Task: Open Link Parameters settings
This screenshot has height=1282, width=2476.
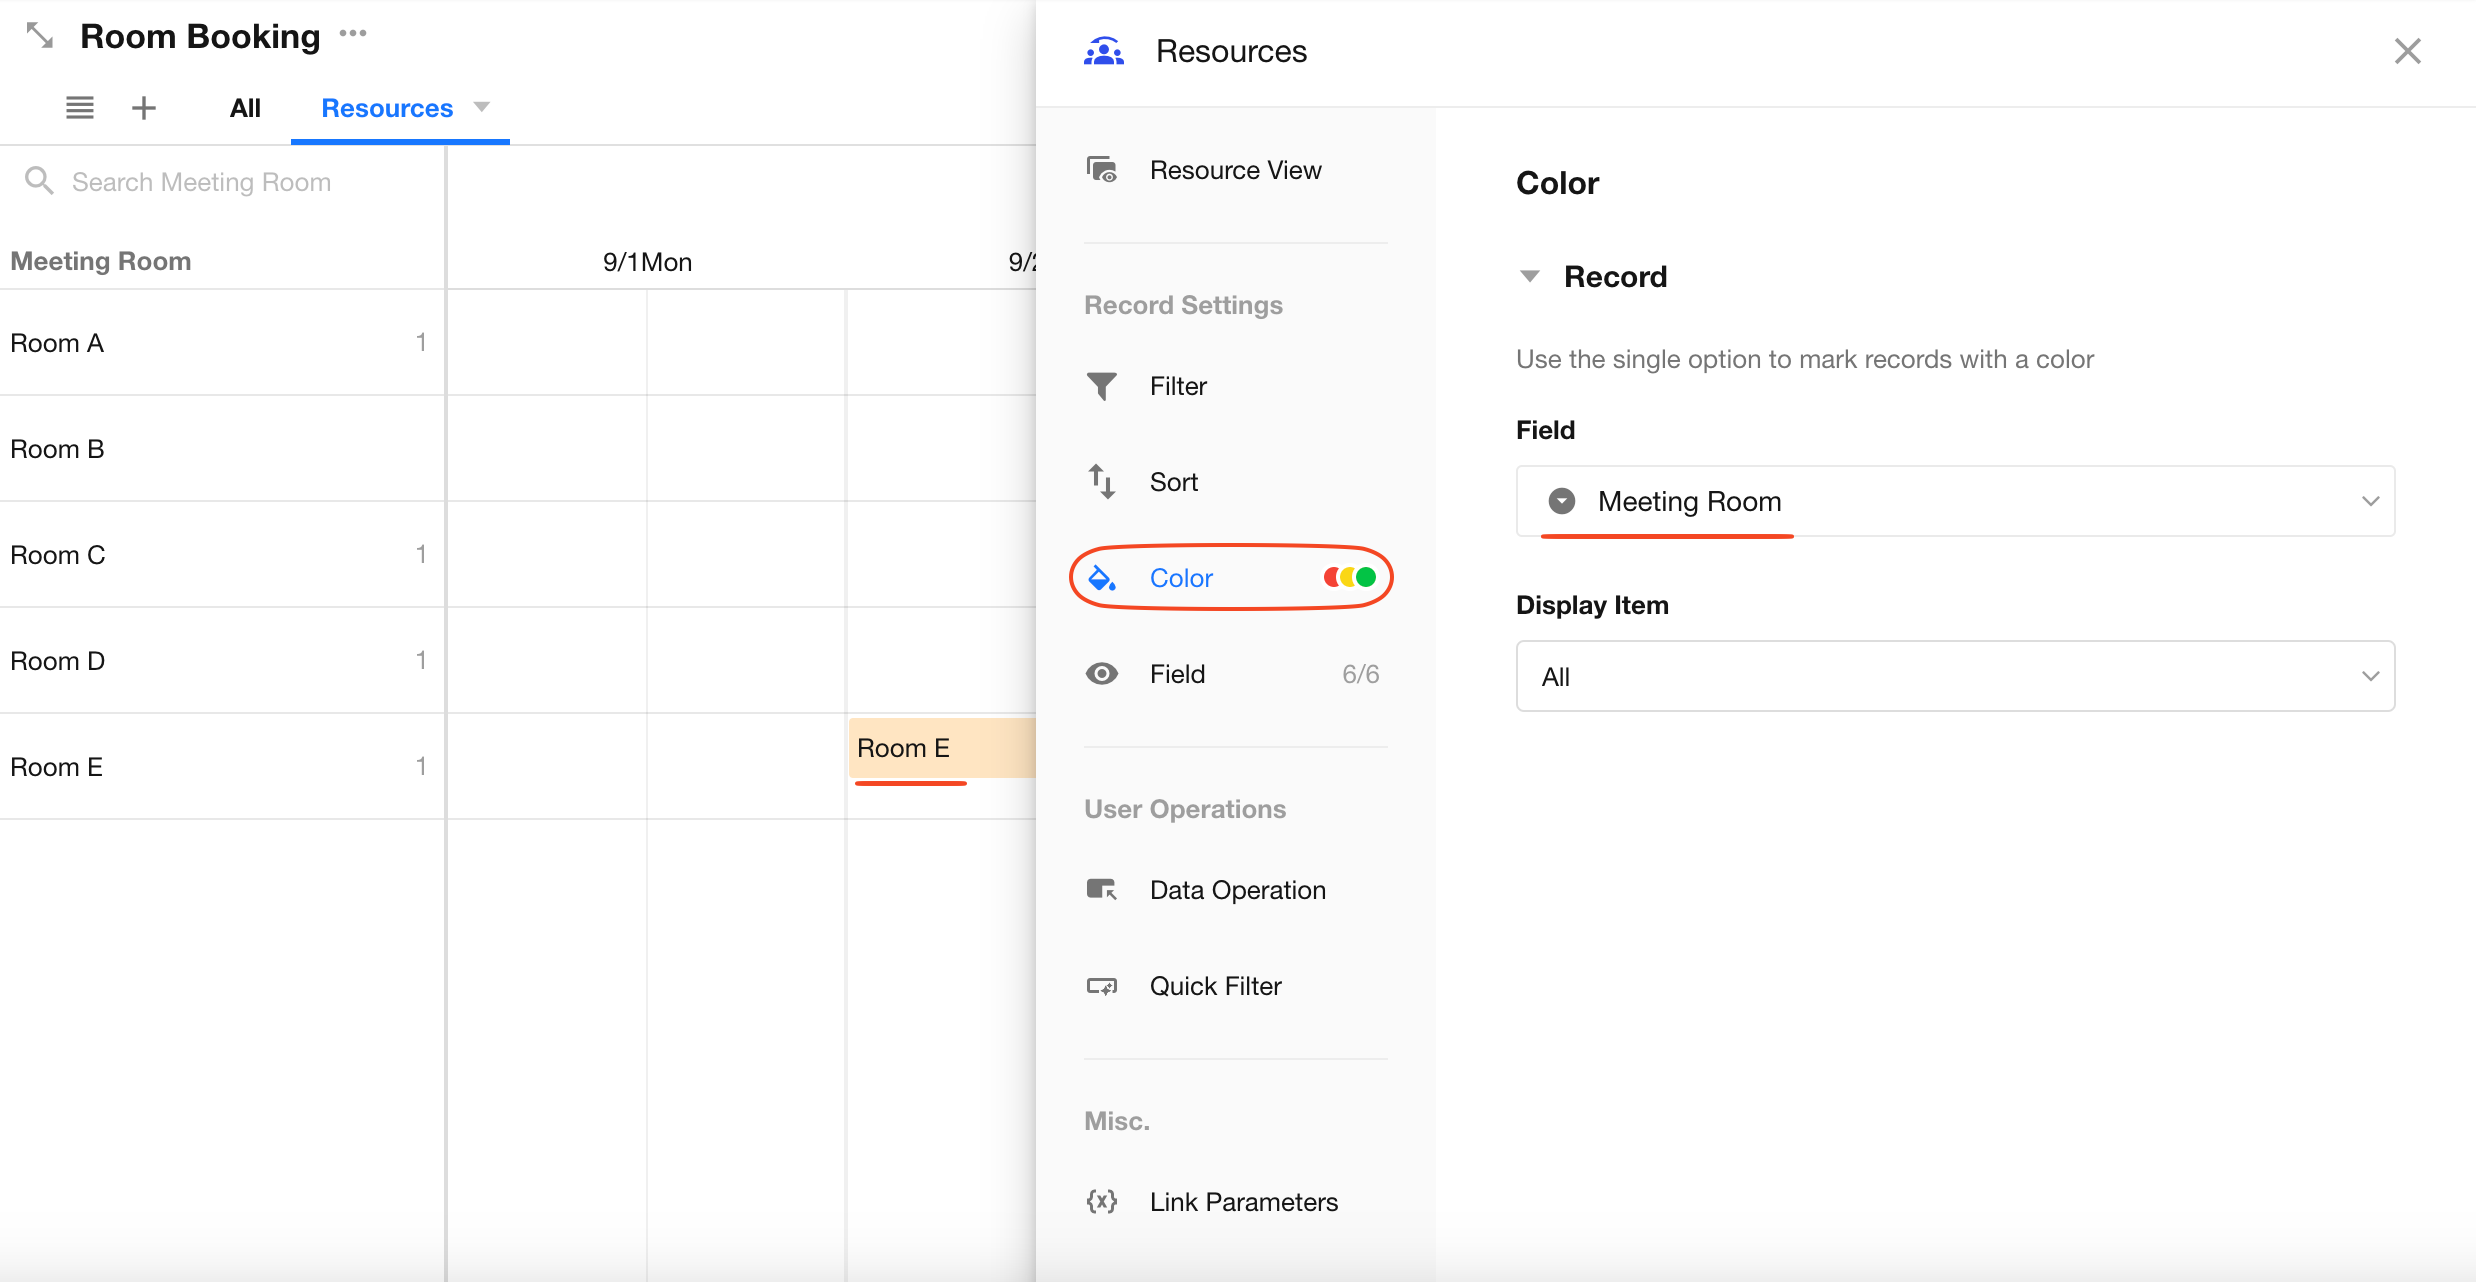Action: [1242, 1202]
